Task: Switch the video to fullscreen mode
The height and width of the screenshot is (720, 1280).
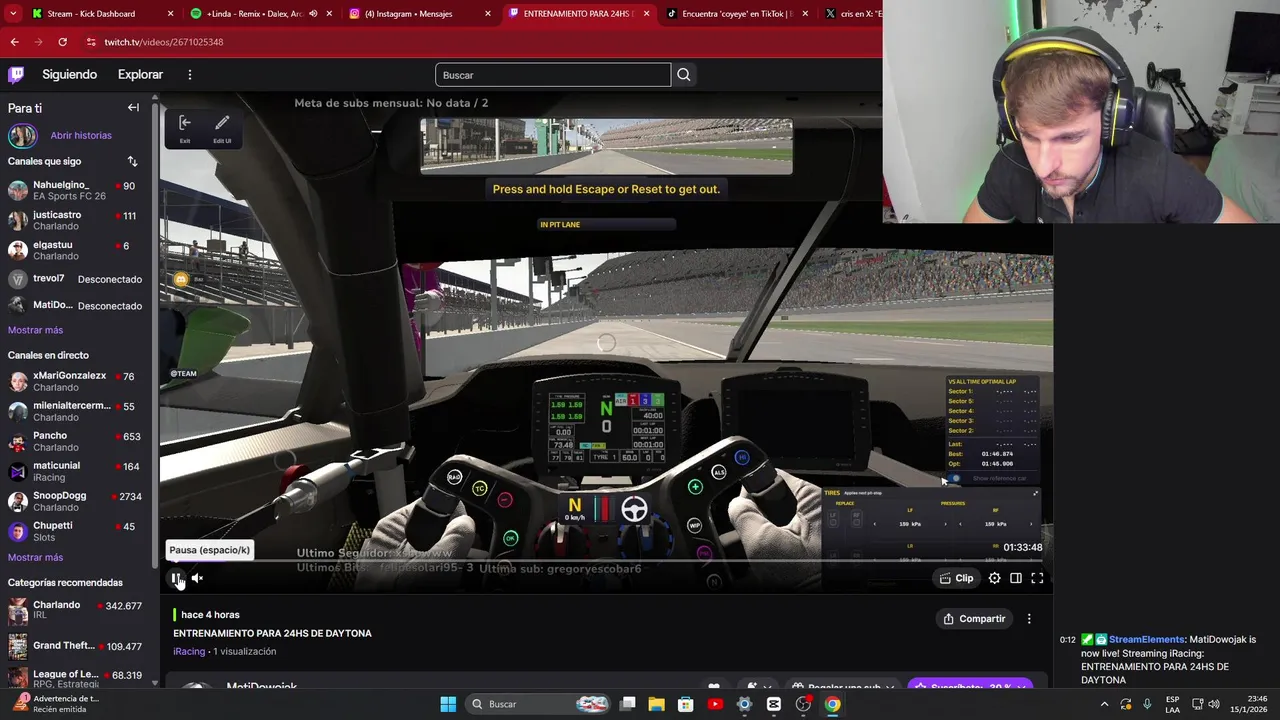Action: click(1037, 578)
